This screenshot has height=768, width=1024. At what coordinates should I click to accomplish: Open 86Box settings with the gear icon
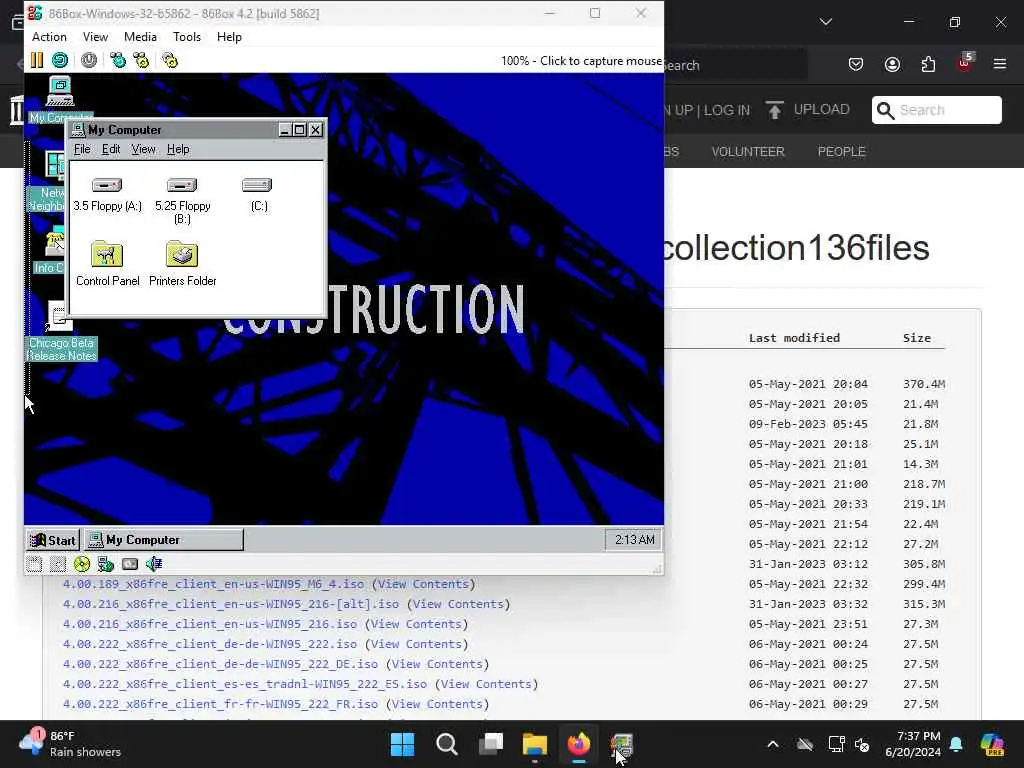(170, 61)
